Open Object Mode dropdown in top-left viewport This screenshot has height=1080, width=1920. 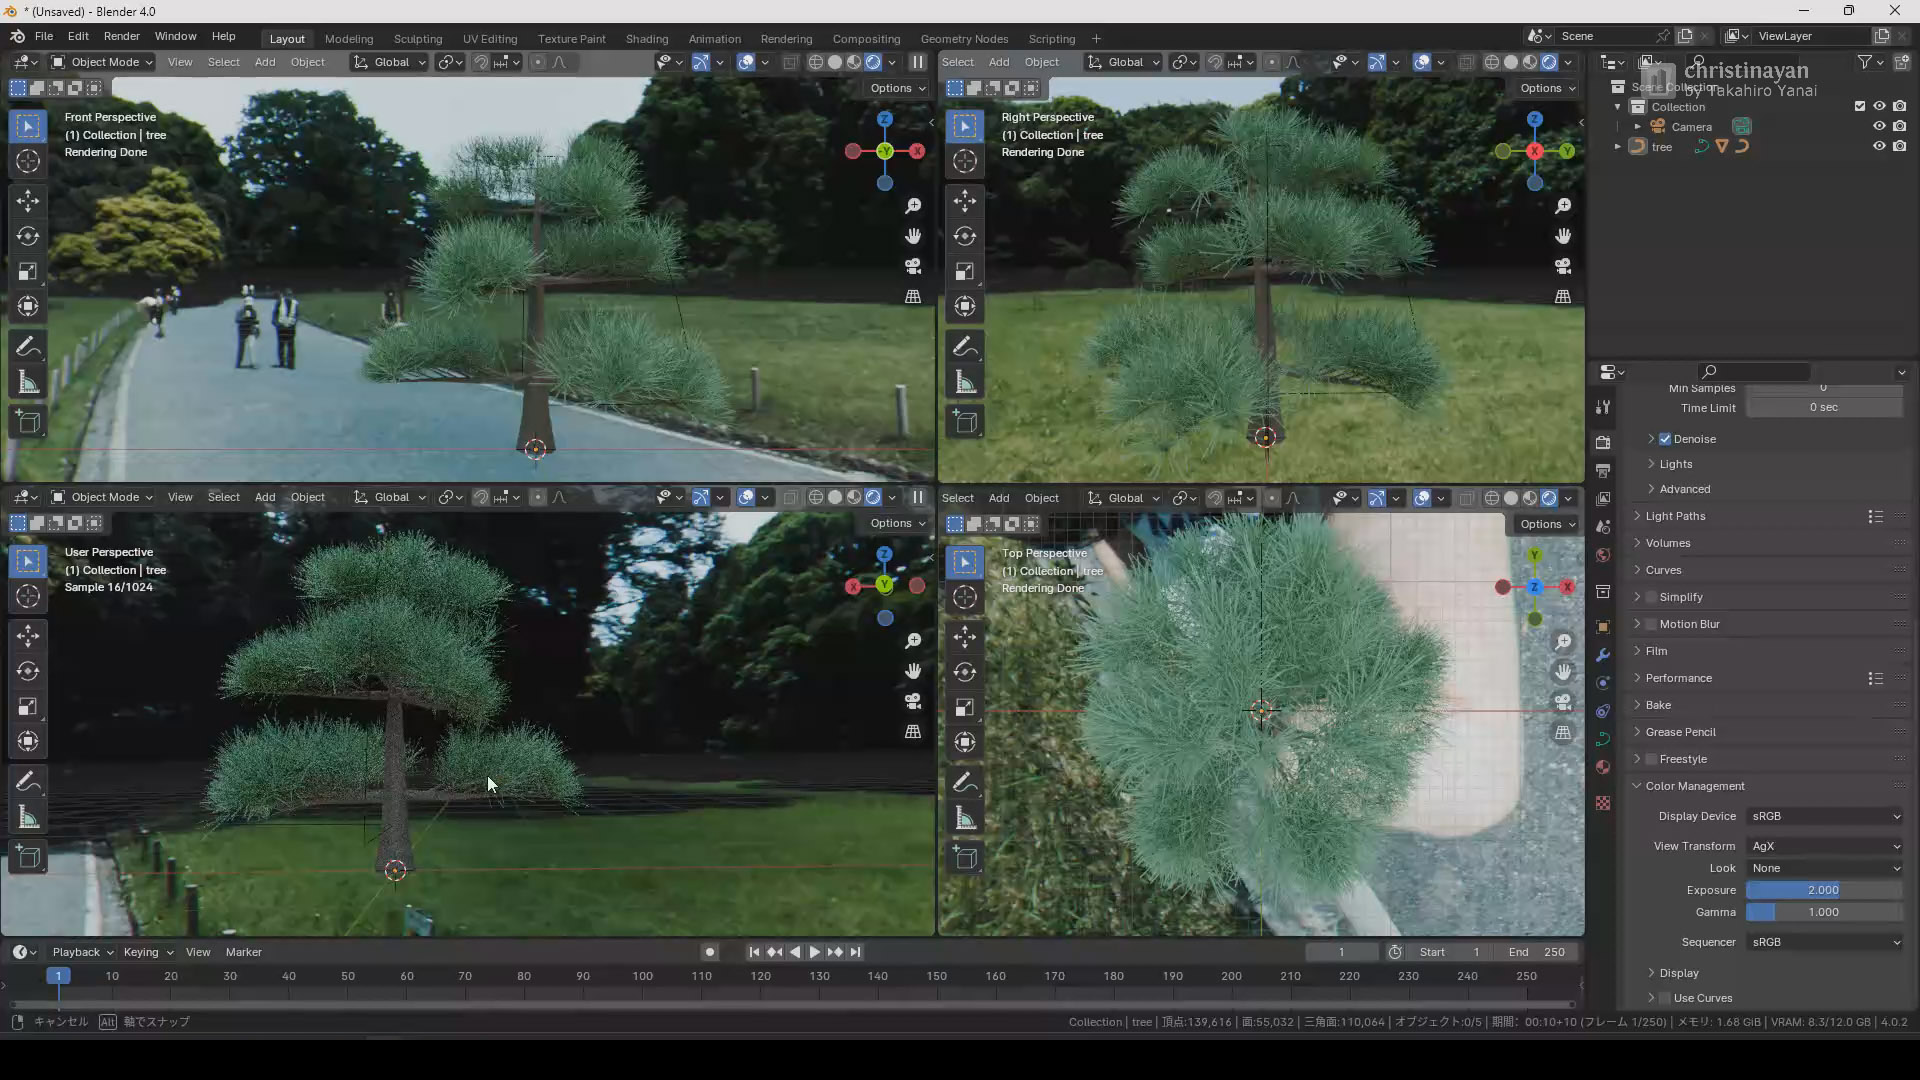click(102, 62)
